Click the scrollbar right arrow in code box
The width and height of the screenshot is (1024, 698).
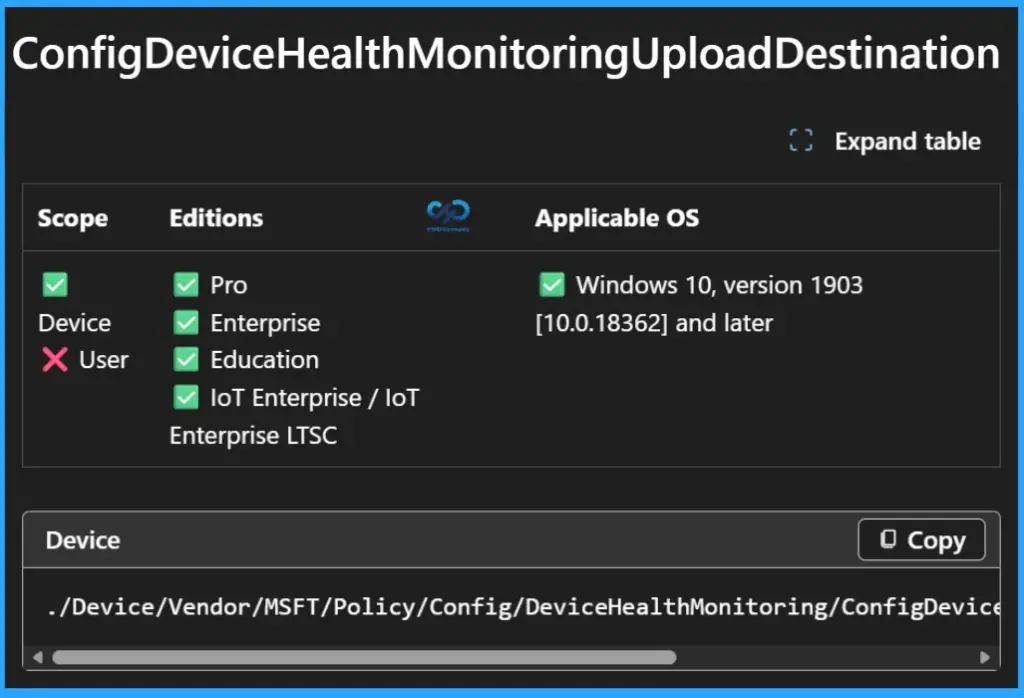(x=985, y=658)
